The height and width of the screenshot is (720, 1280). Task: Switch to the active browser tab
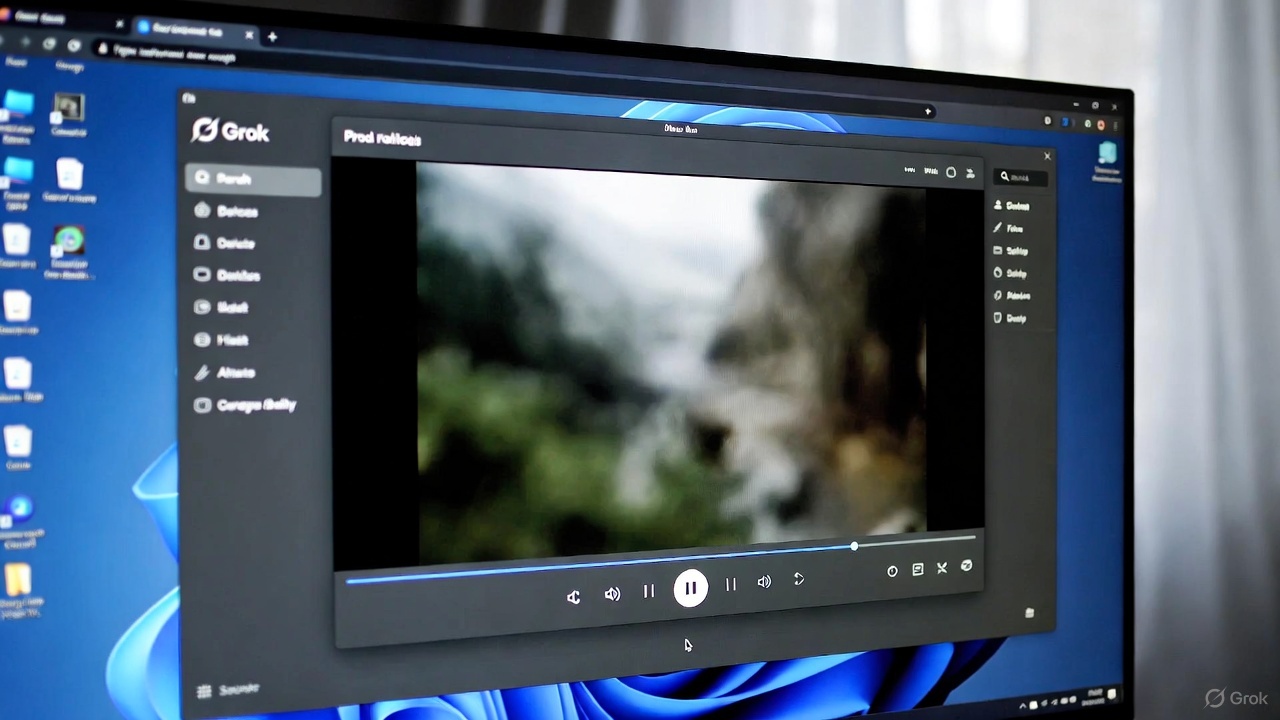click(185, 31)
